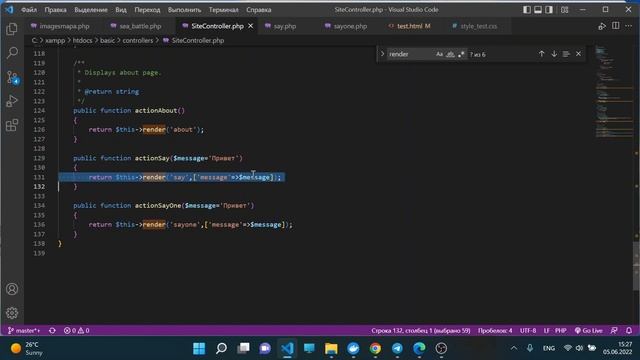Open the Правка menu
This screenshot has width=640, height=360.
click(56, 10)
